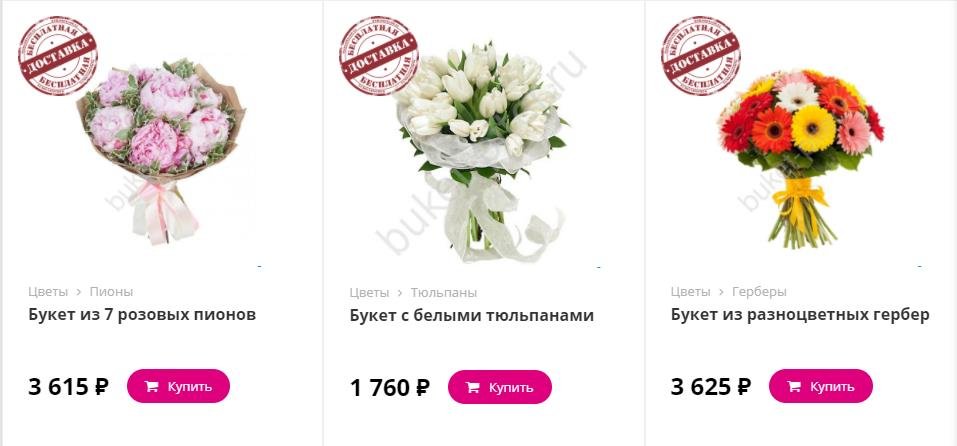Buy the bouquet priced 1 760 ₽
This screenshot has width=957, height=446.
(500, 387)
